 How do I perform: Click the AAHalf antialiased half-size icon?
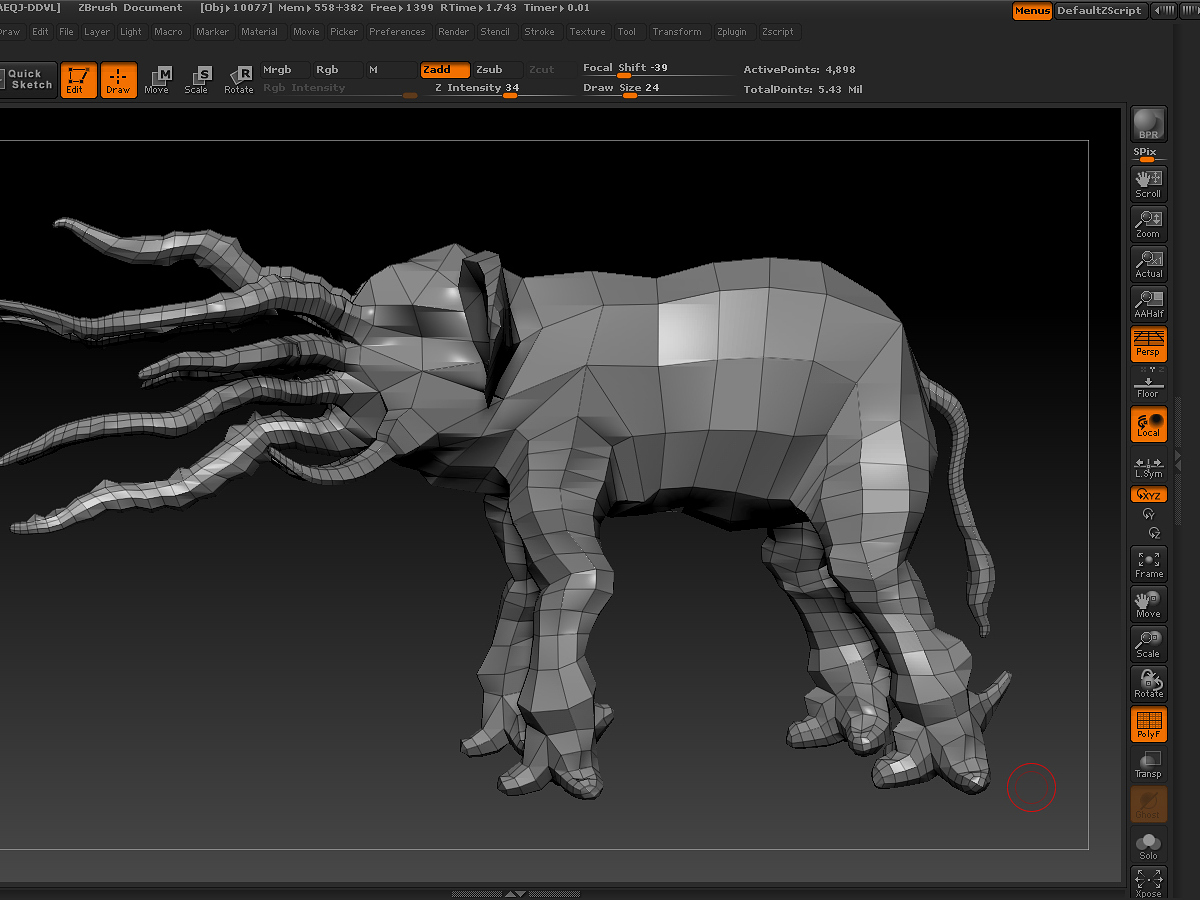click(1148, 303)
